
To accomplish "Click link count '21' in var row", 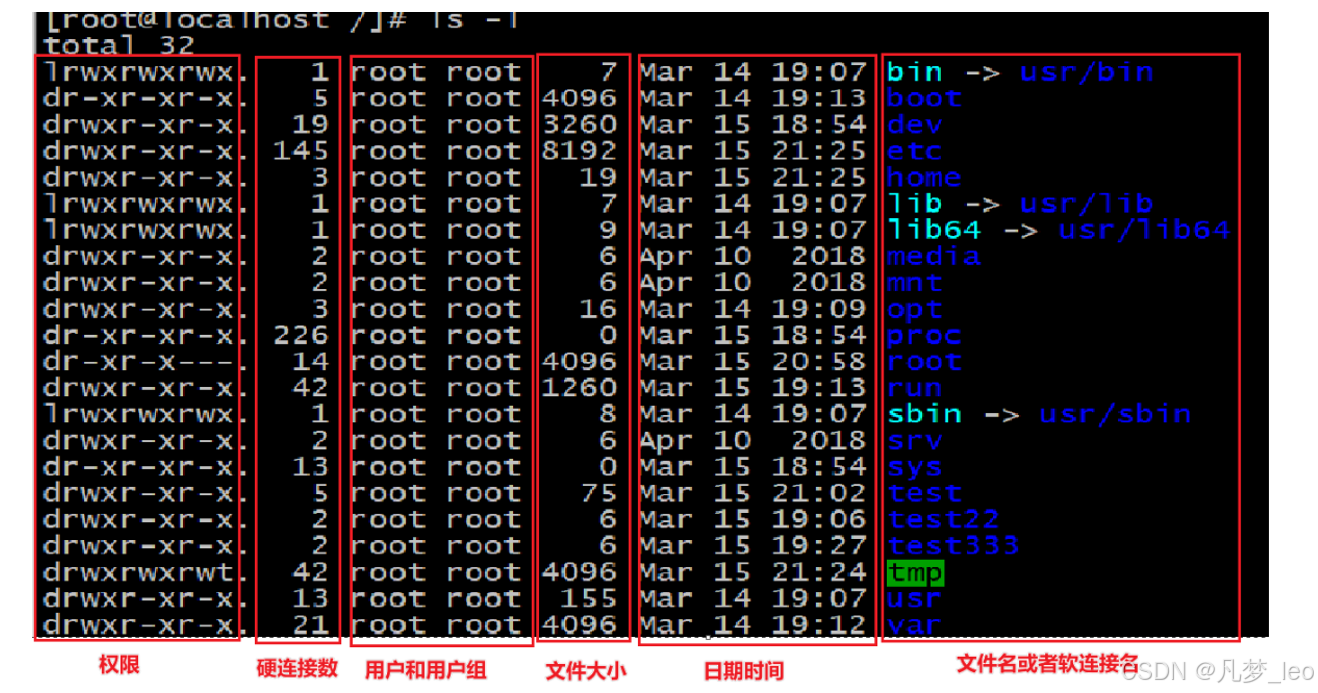I will (310, 624).
